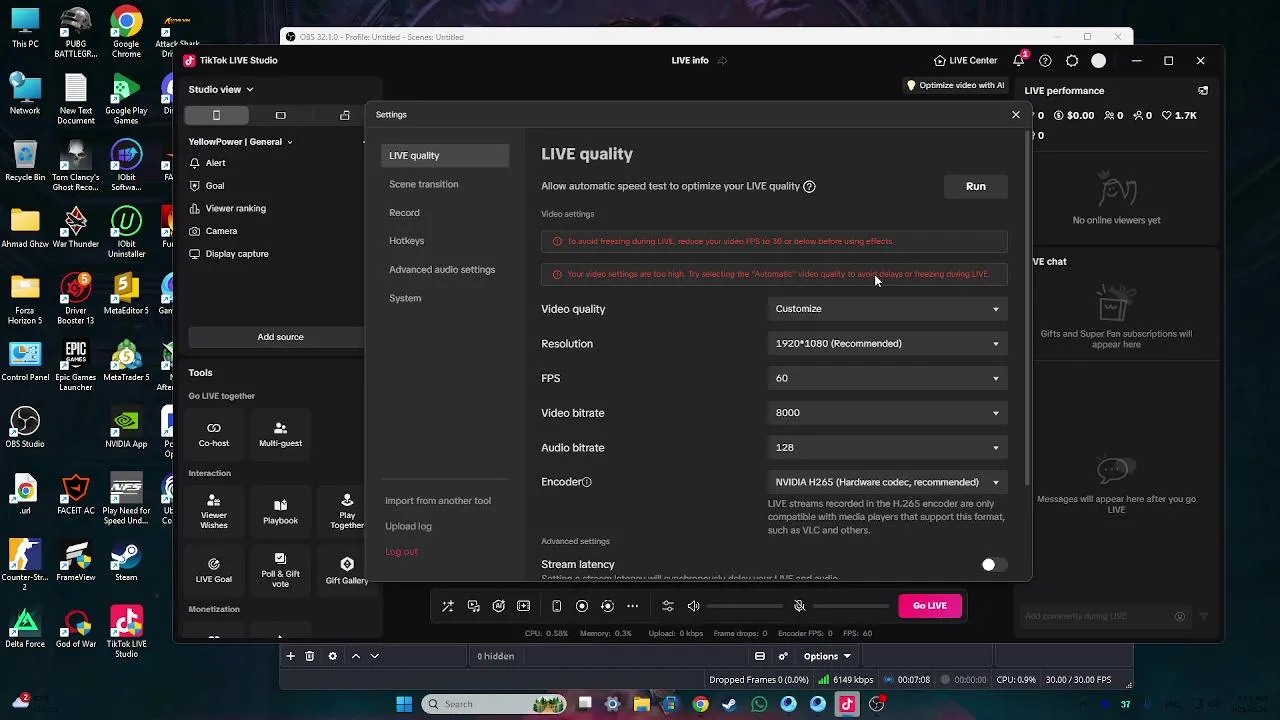Click the Upload log link
This screenshot has width=1280, height=720.
[x=408, y=526]
